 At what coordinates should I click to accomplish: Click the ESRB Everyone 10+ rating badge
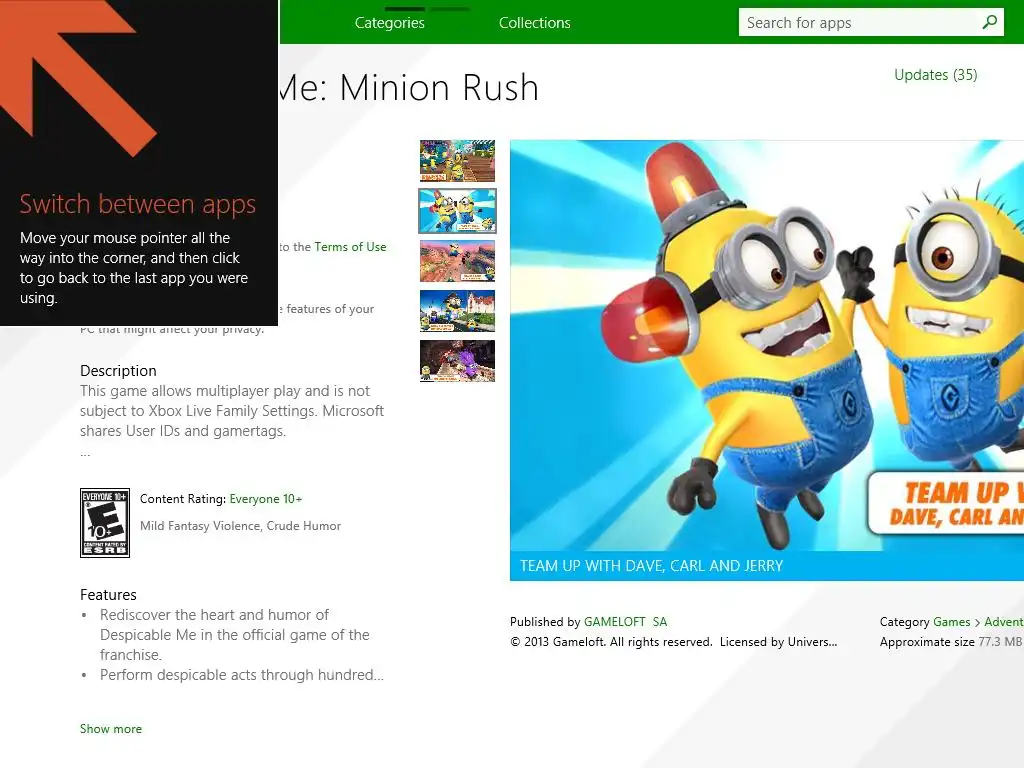coord(104,522)
